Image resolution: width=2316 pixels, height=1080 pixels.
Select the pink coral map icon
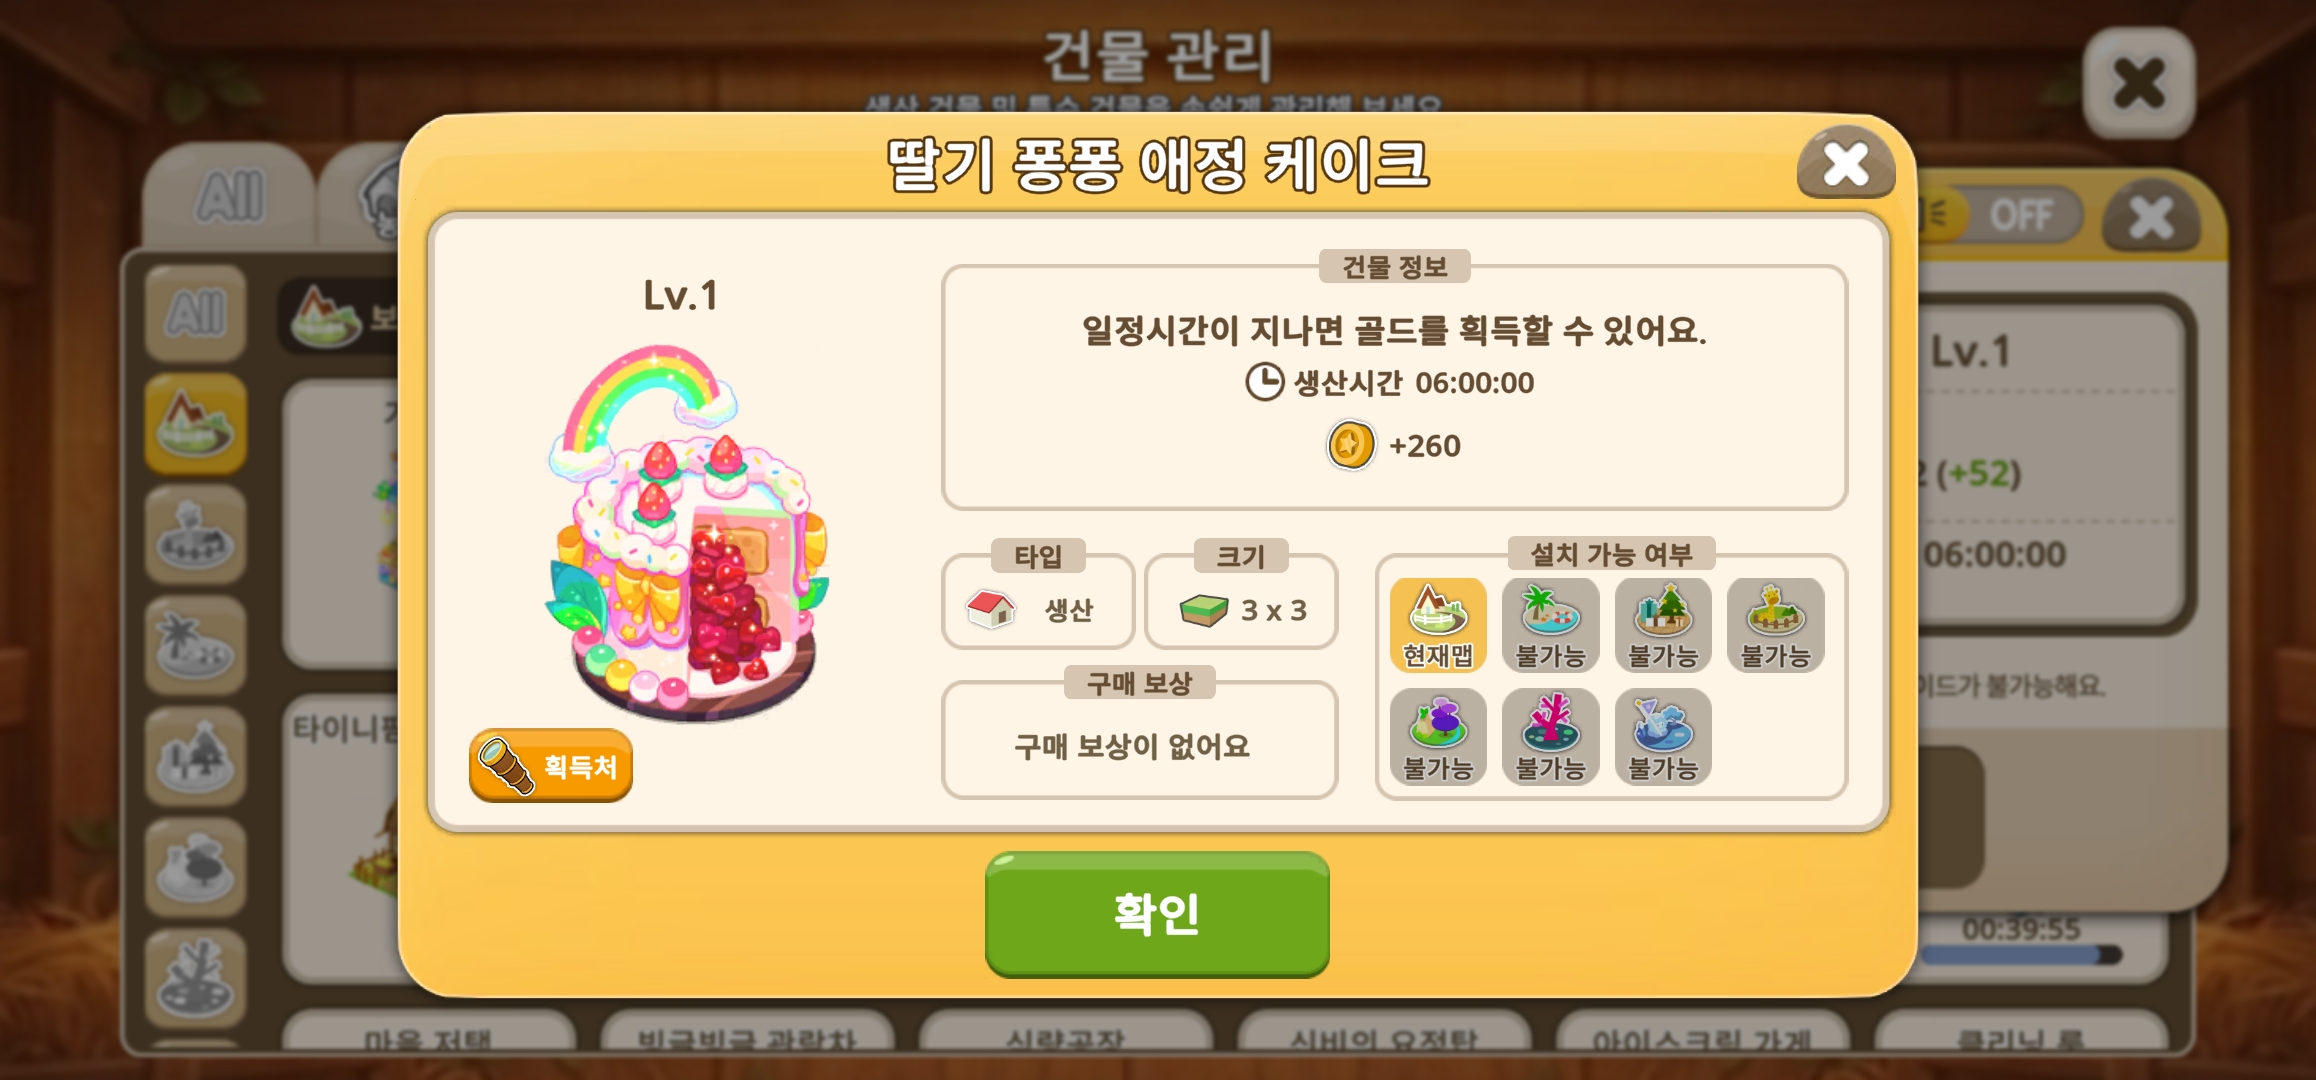click(x=1551, y=738)
